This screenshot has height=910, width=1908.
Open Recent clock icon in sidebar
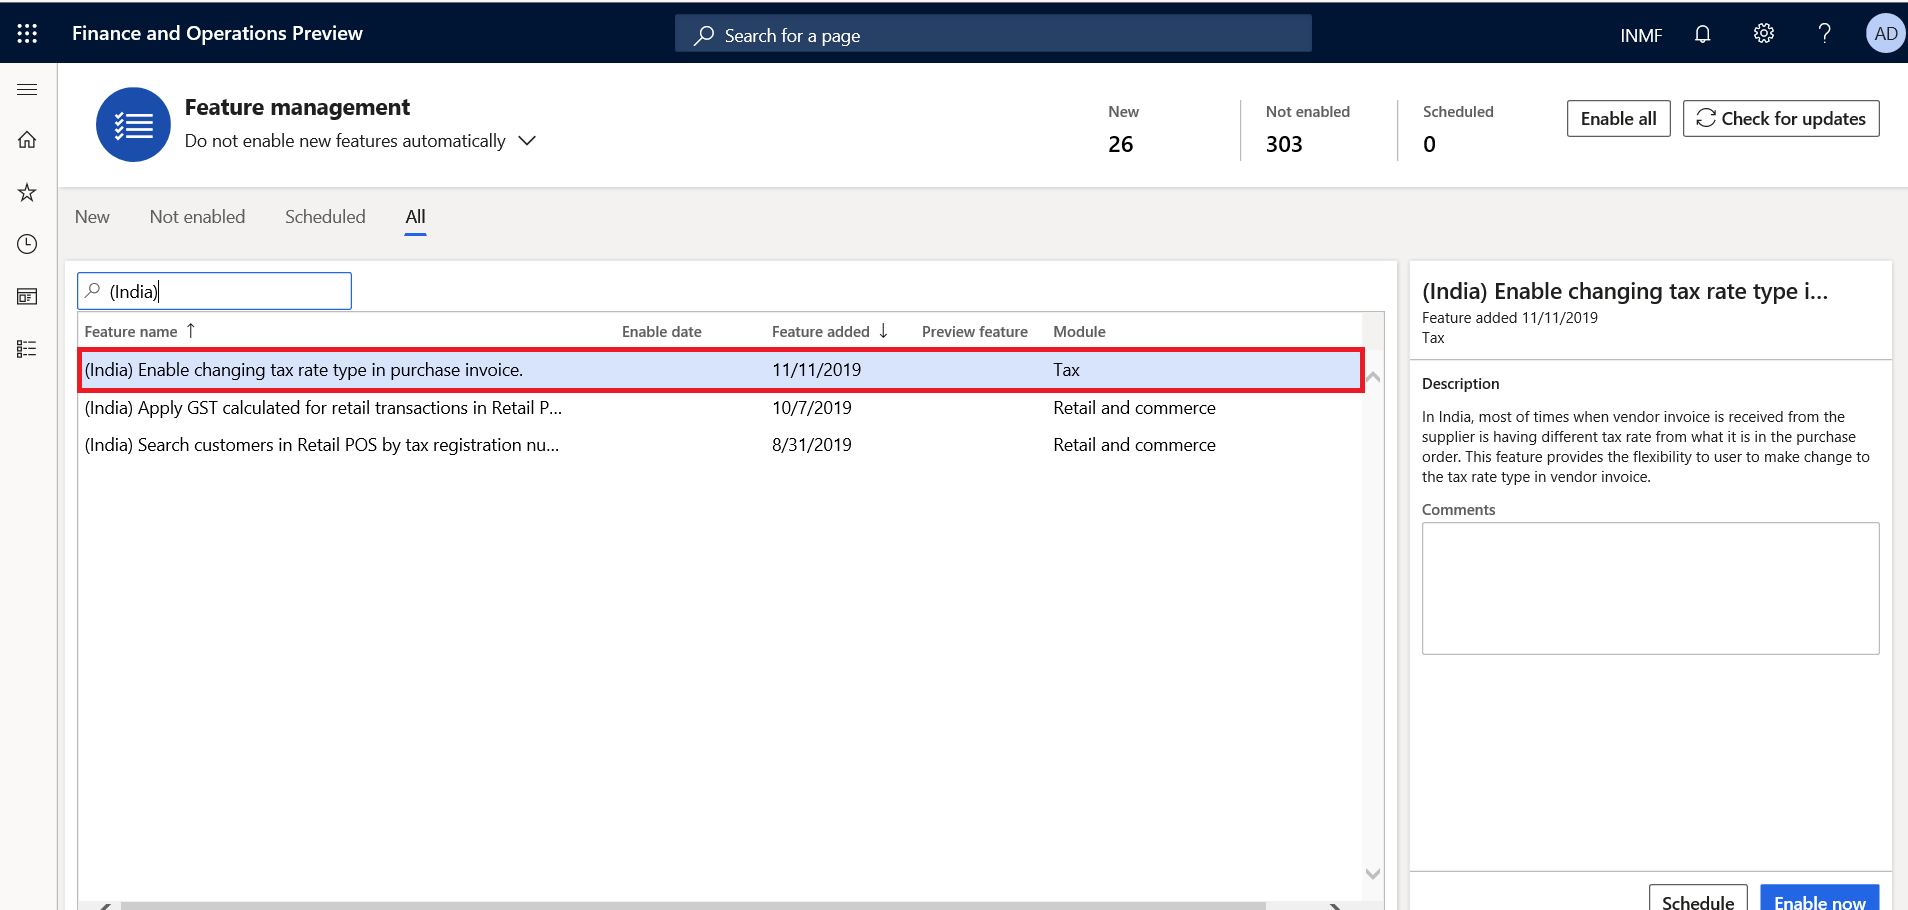tap(27, 244)
